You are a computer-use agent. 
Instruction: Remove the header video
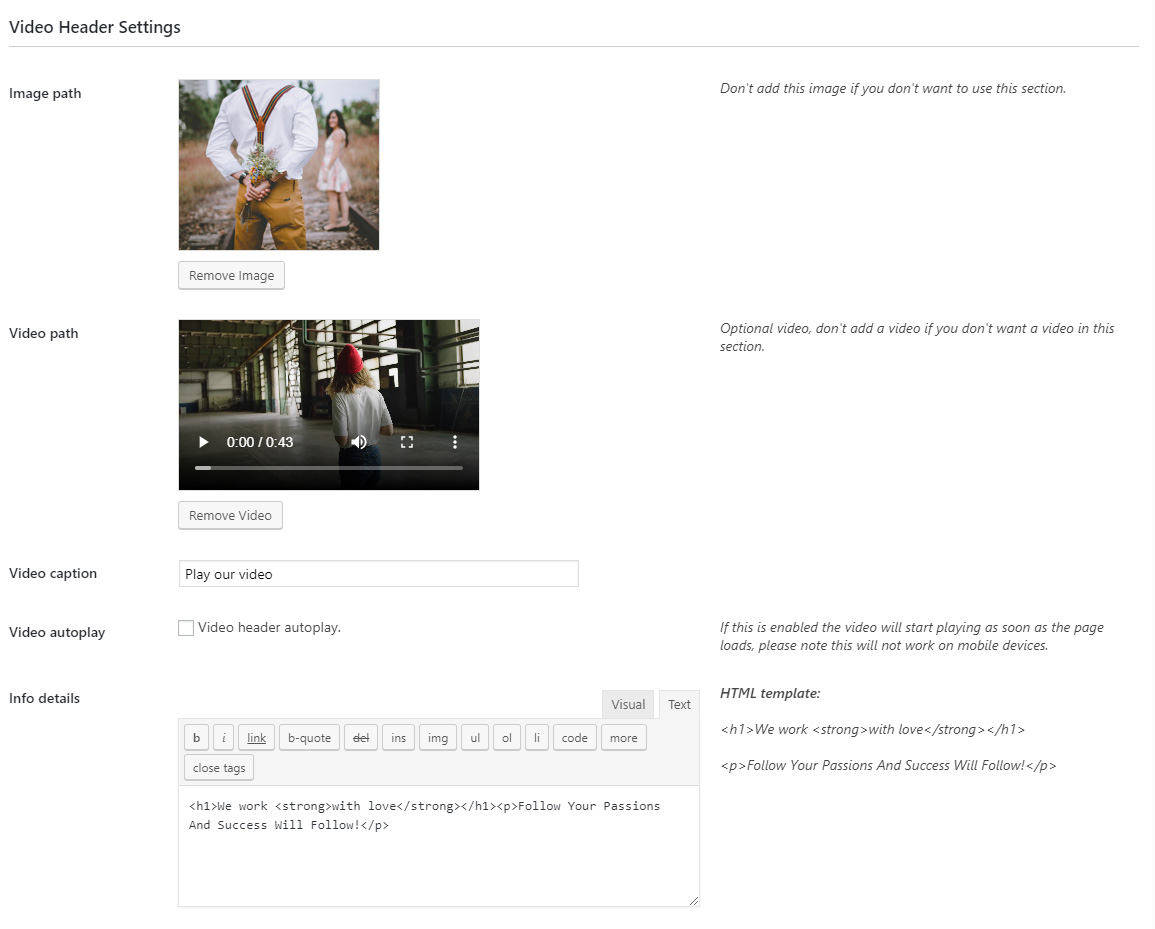tap(230, 516)
